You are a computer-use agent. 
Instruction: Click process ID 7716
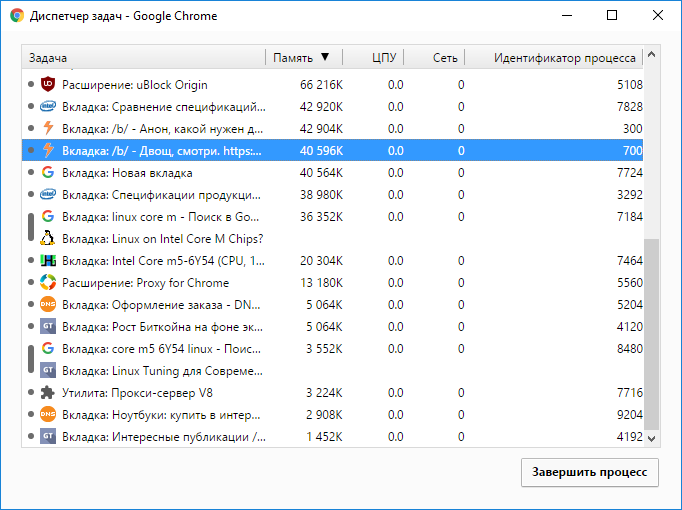pyautogui.click(x=630, y=393)
